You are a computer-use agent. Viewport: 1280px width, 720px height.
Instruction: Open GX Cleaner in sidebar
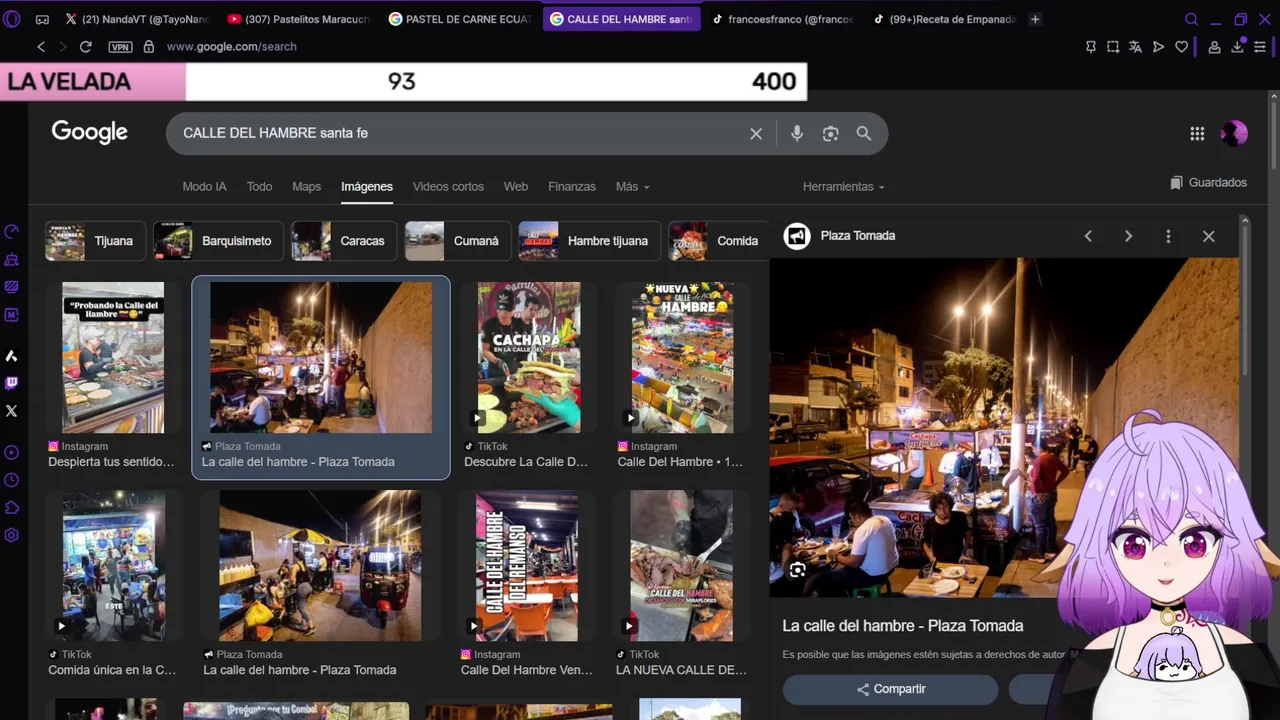pyautogui.click(x=12, y=260)
